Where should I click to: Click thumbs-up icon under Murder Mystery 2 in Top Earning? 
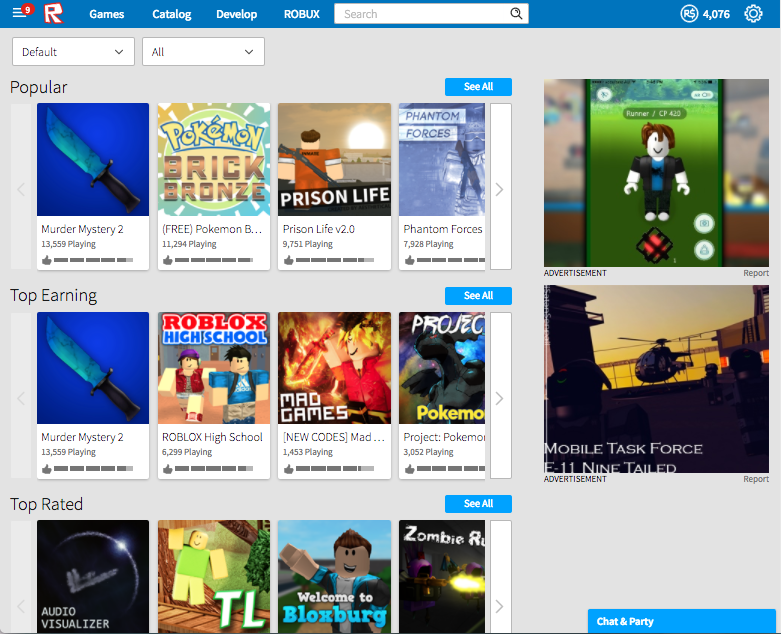(47, 469)
